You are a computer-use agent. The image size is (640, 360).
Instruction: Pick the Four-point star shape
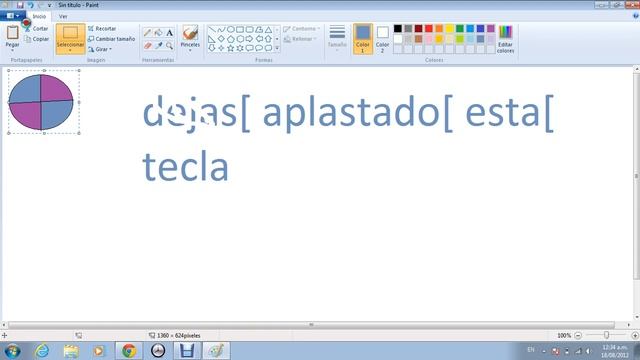pos(221,48)
